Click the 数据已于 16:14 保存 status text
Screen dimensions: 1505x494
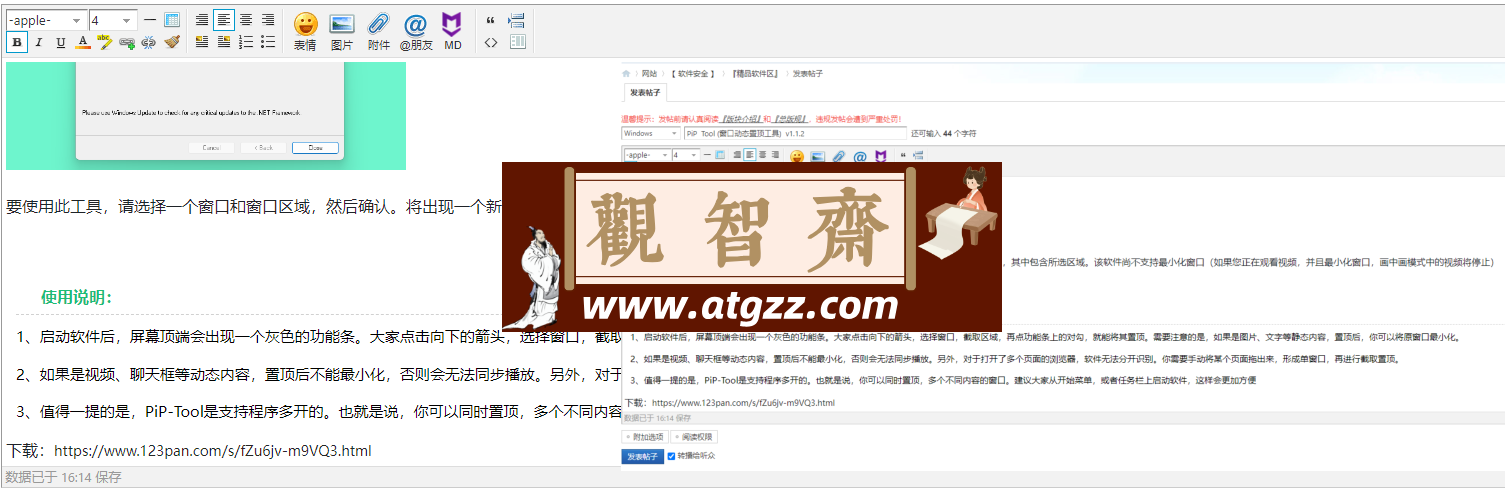point(64,478)
